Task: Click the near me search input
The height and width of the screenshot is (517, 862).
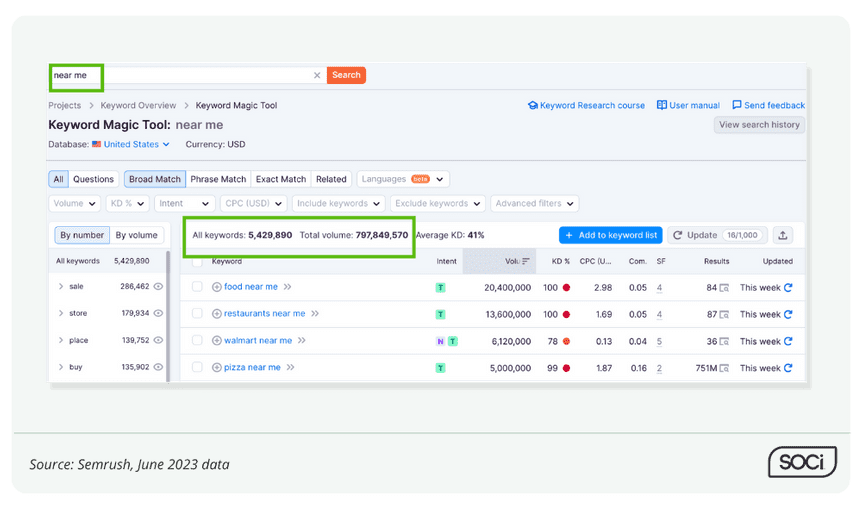Action: point(187,75)
